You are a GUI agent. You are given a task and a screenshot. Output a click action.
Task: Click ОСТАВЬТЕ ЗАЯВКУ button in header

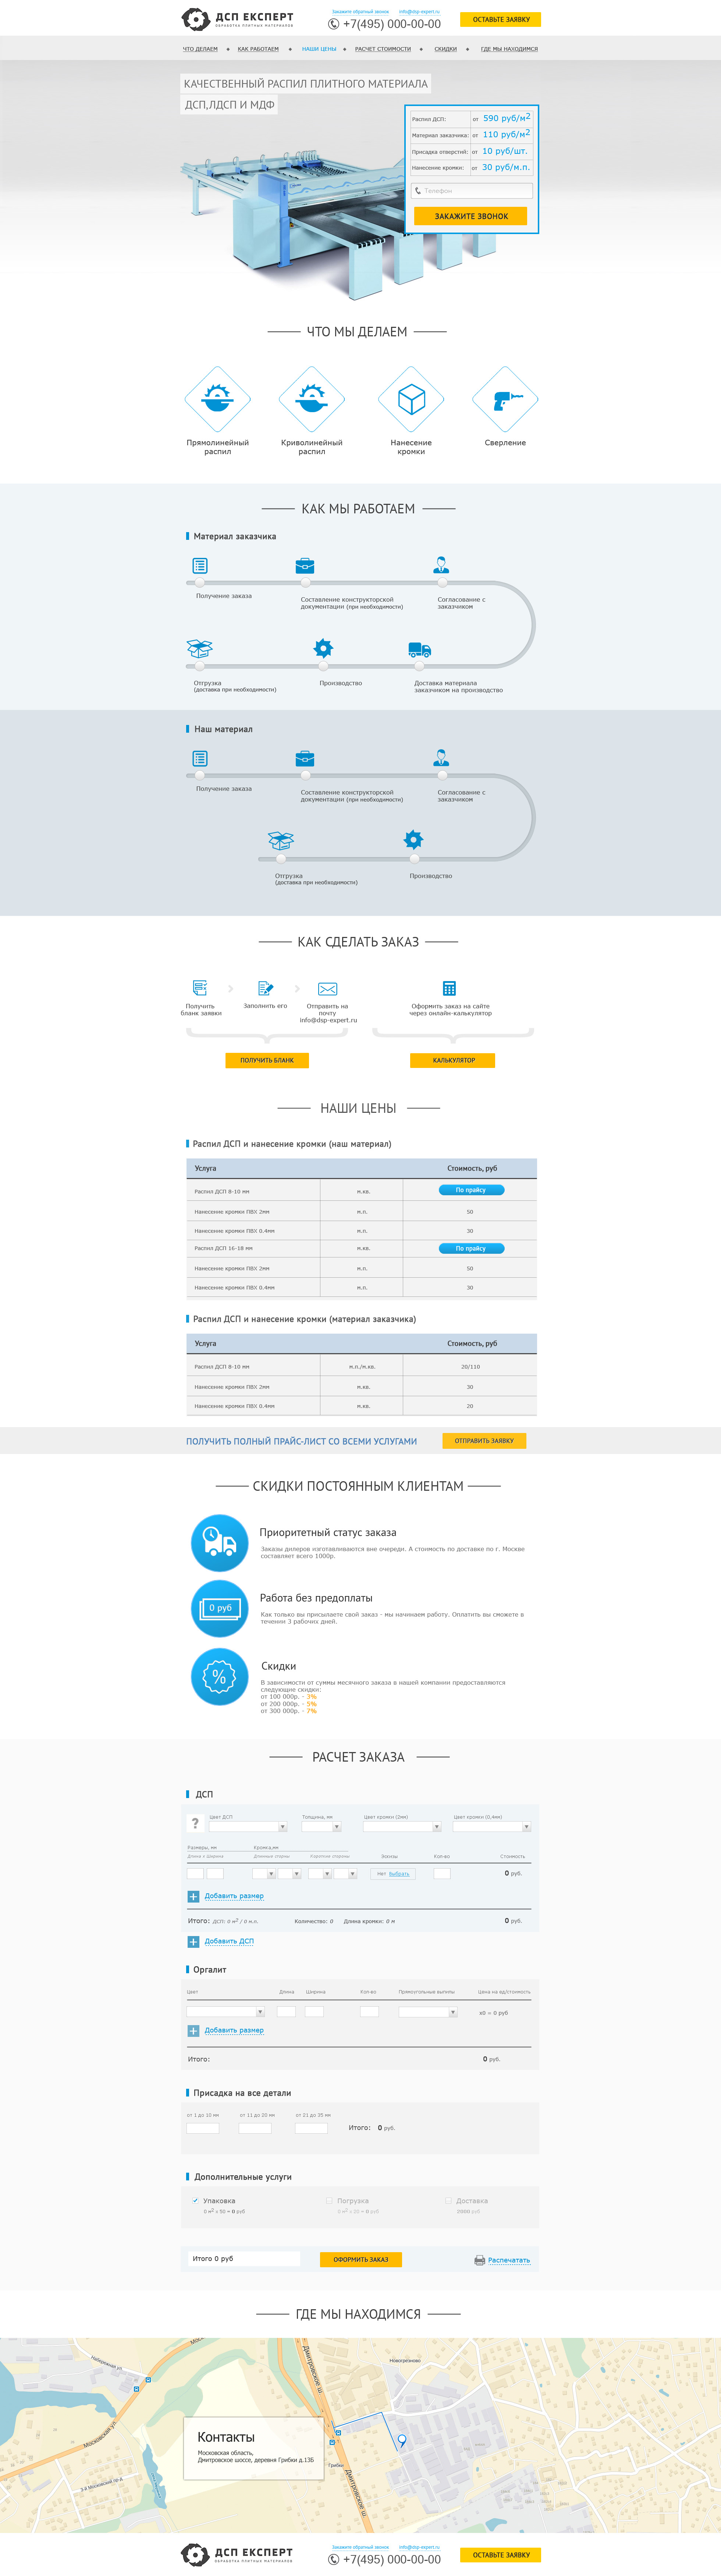pos(501,19)
